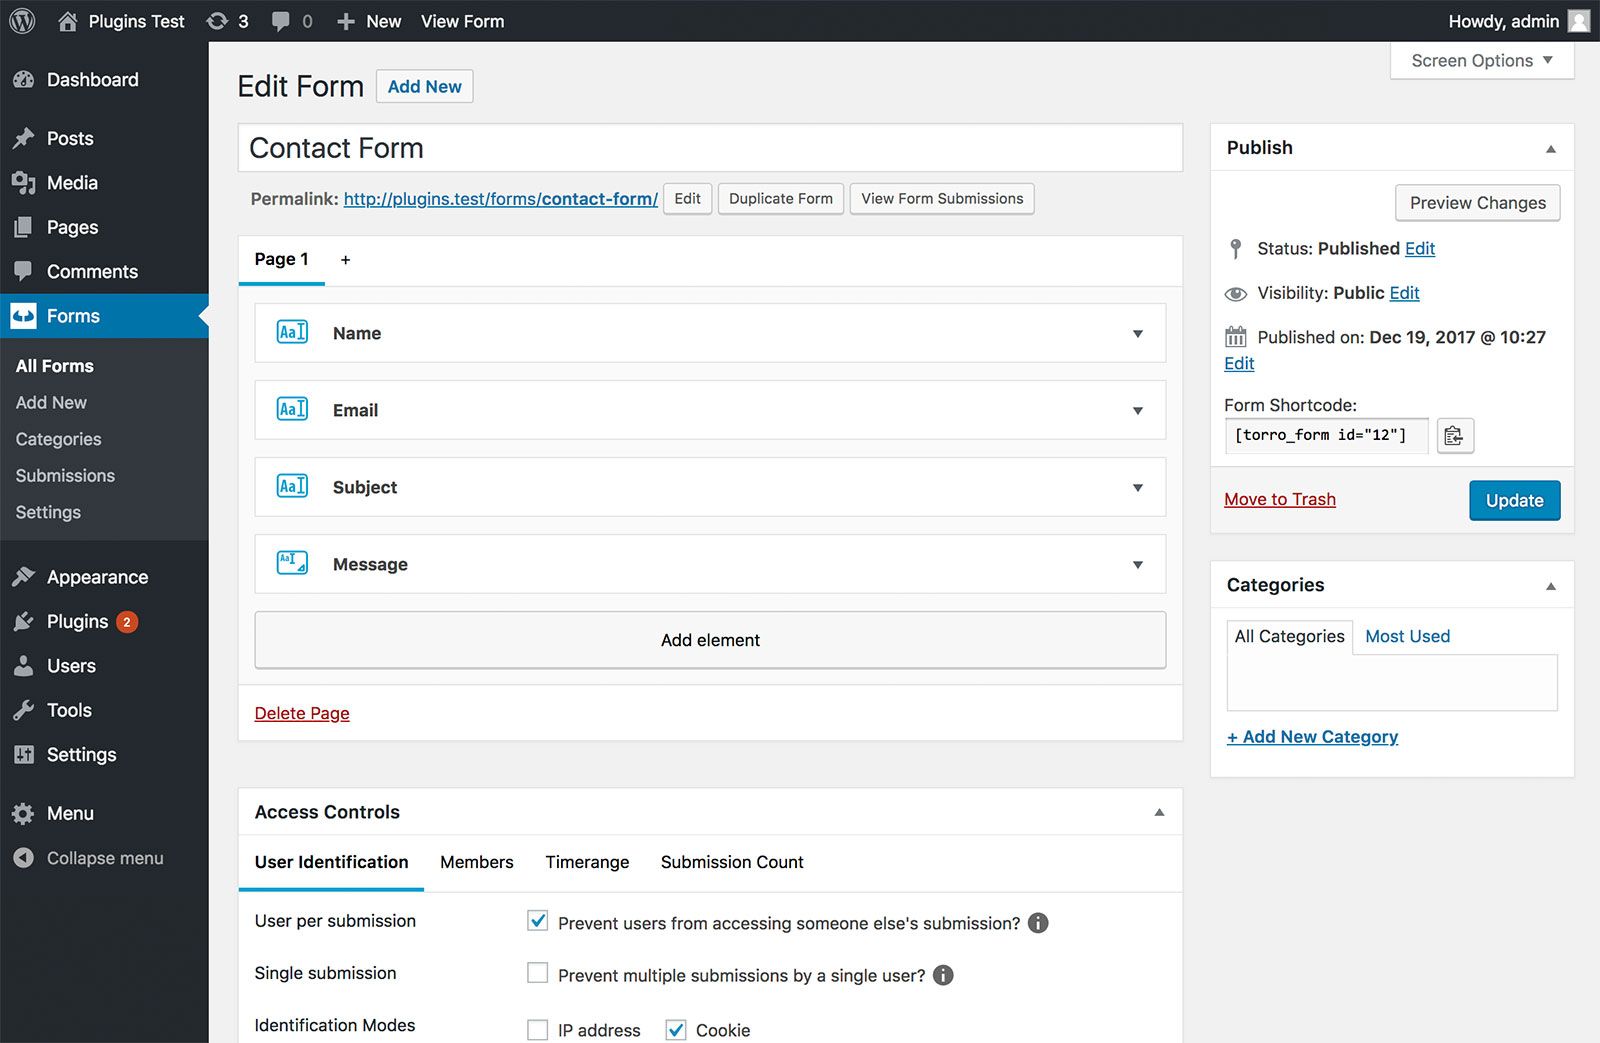Click the eye icon next to Visibility
Screen dimensions: 1600x1043
pos(1236,293)
